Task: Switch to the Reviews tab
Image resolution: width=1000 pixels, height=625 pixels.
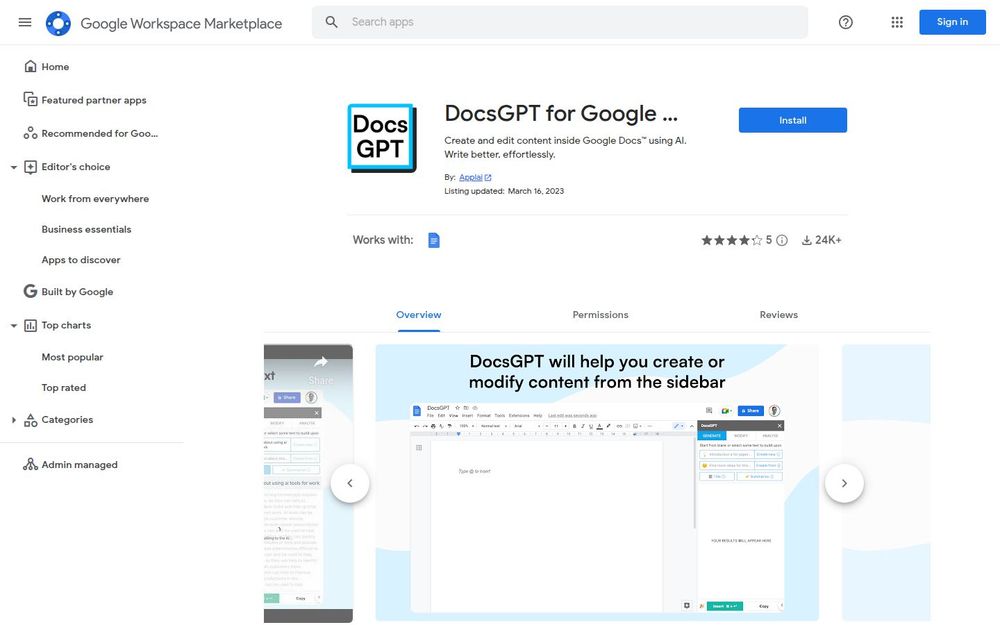Action: coord(779,315)
